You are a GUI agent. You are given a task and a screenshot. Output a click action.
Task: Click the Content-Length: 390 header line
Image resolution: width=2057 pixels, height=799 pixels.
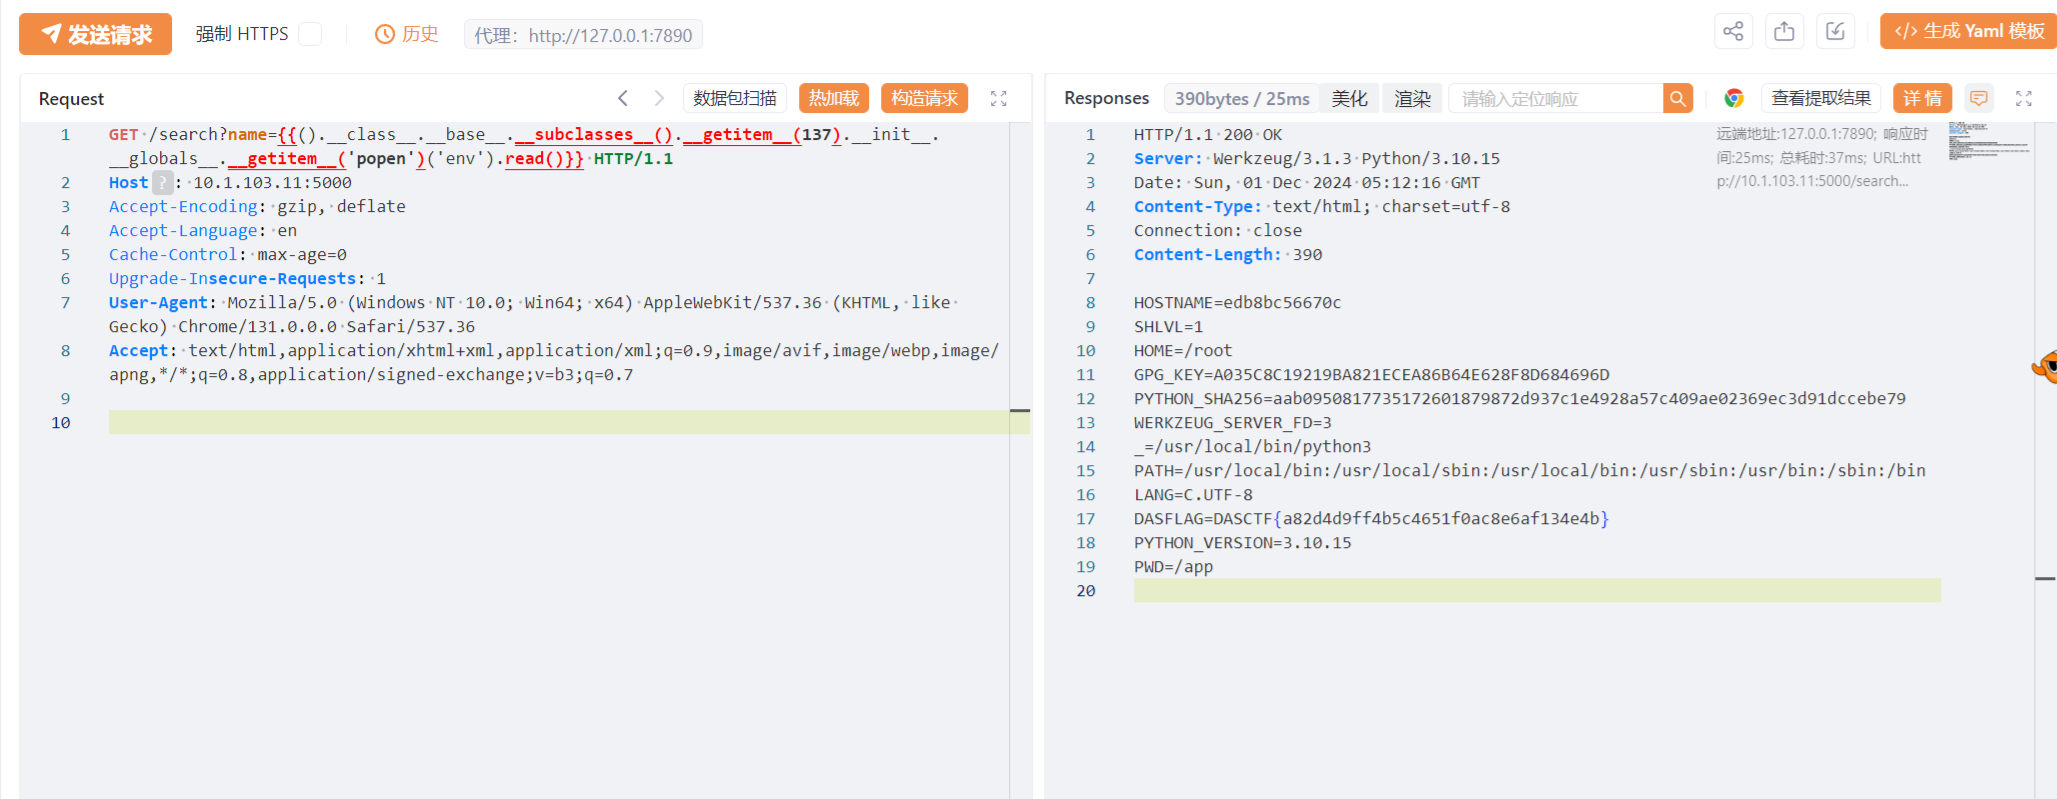[1228, 255]
